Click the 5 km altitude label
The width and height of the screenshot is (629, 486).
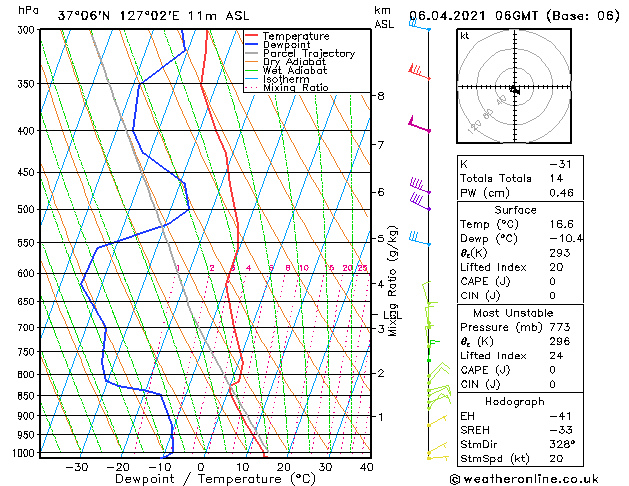(x=381, y=238)
